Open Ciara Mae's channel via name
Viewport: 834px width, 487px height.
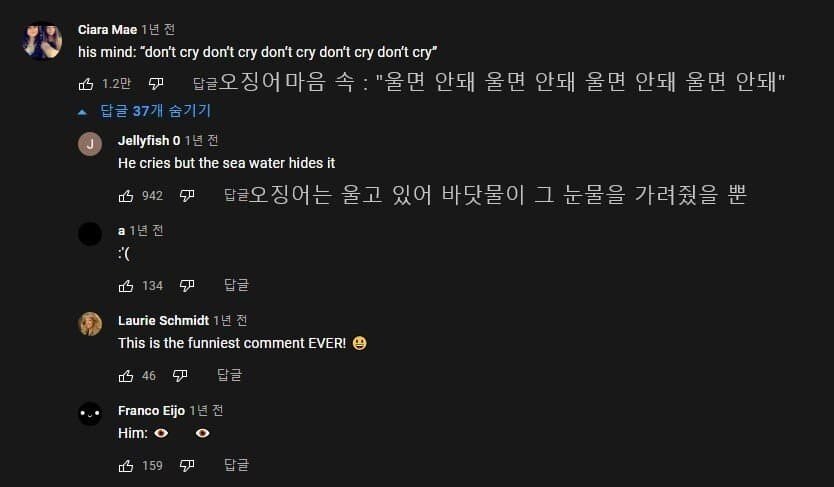[107, 29]
